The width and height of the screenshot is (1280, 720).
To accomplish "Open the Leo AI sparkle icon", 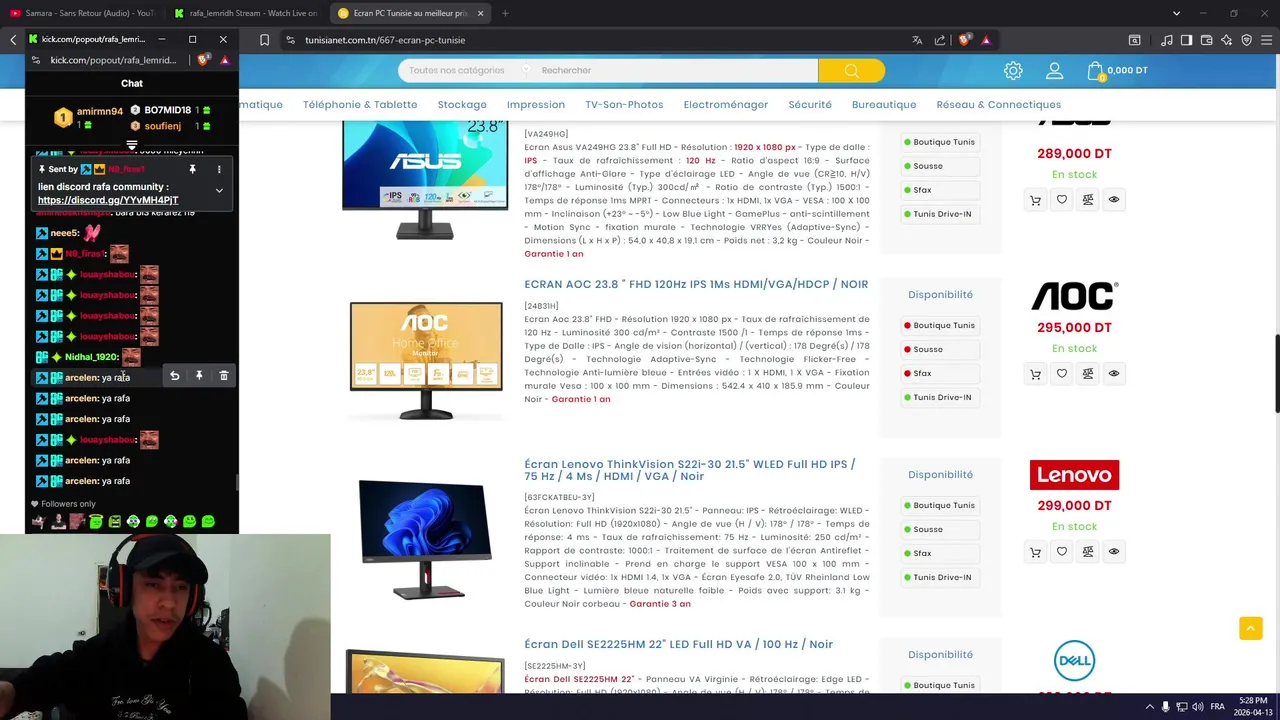I will click(x=1226, y=40).
